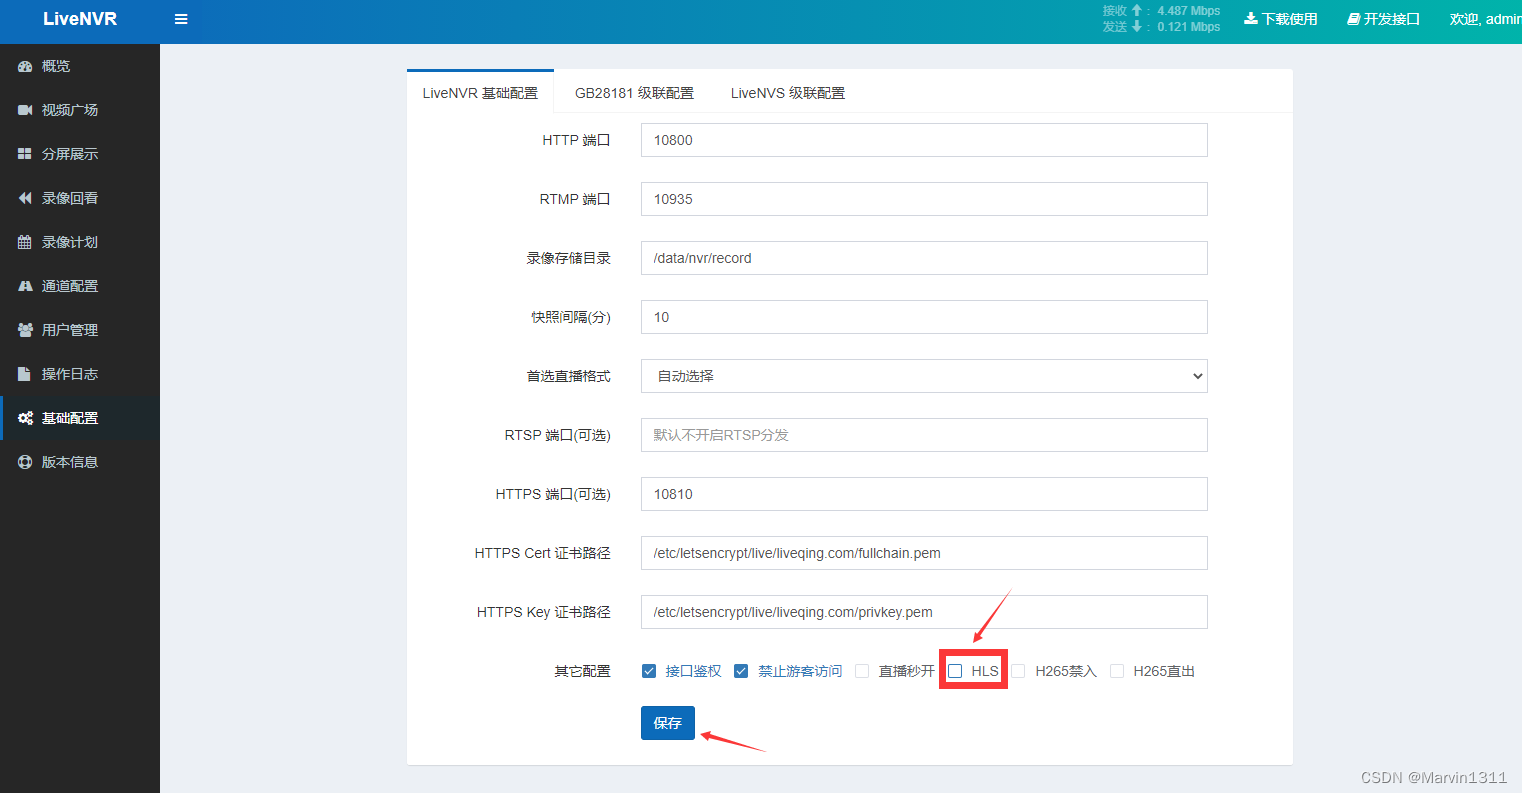
Task: Click the 下载使用 download icon
Action: pos(1250,19)
